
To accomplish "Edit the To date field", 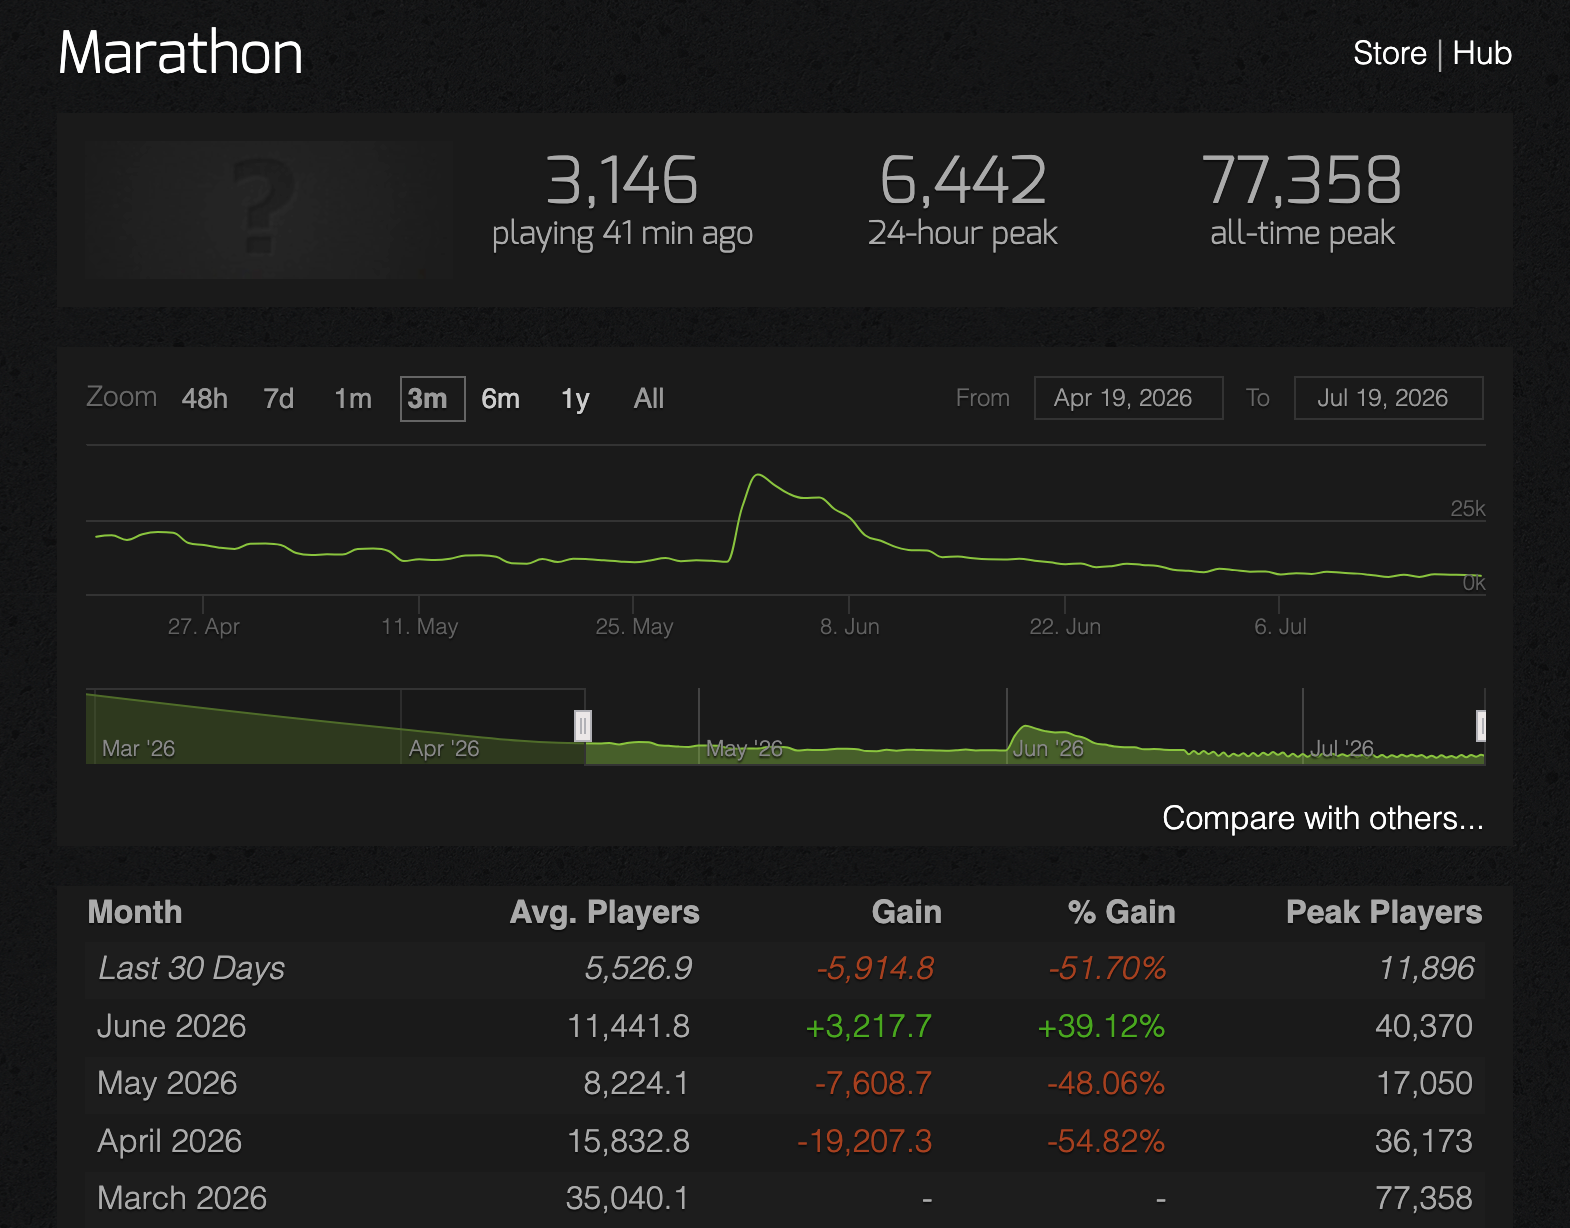I will pyautogui.click(x=1388, y=398).
